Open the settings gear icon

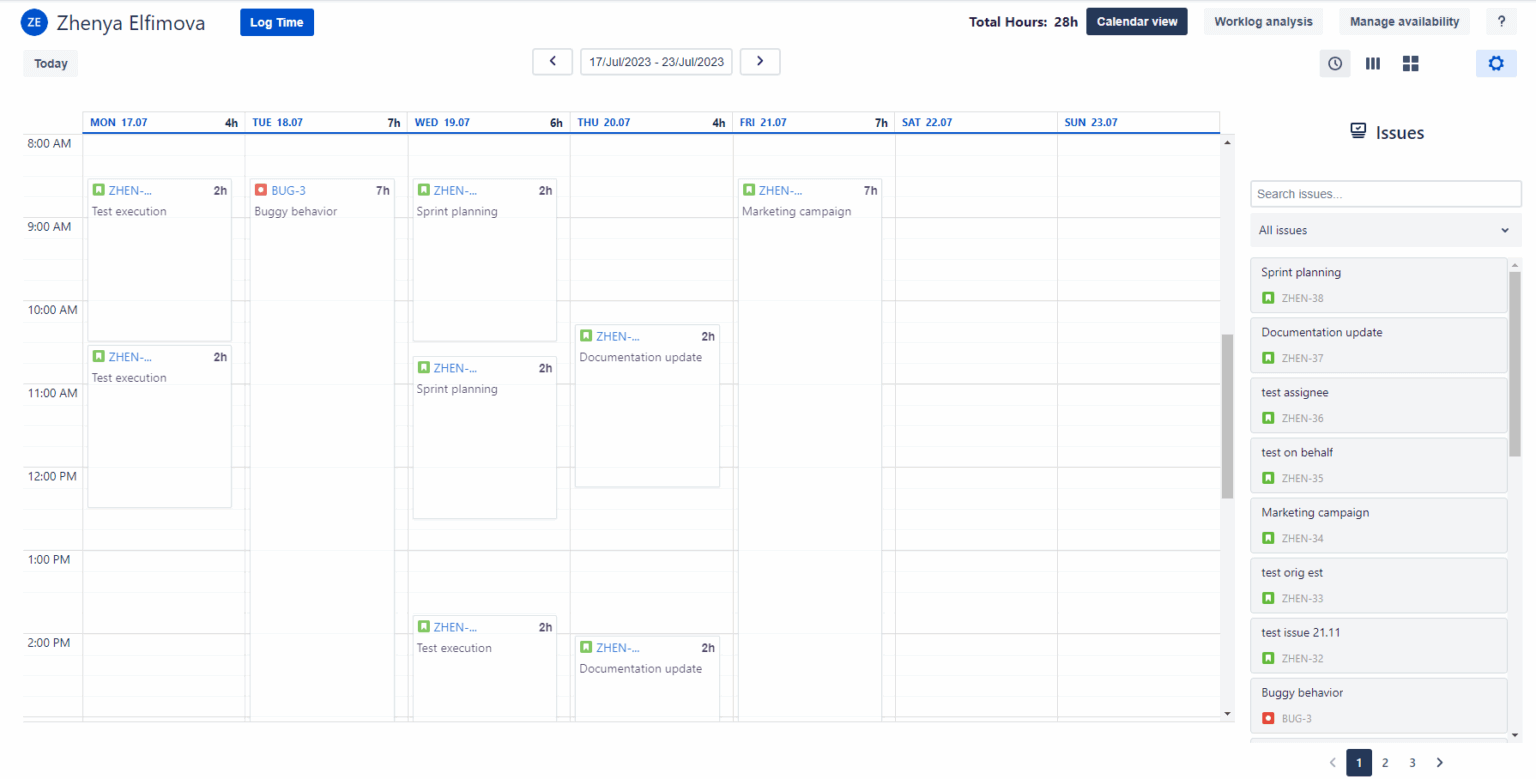pyautogui.click(x=1496, y=63)
